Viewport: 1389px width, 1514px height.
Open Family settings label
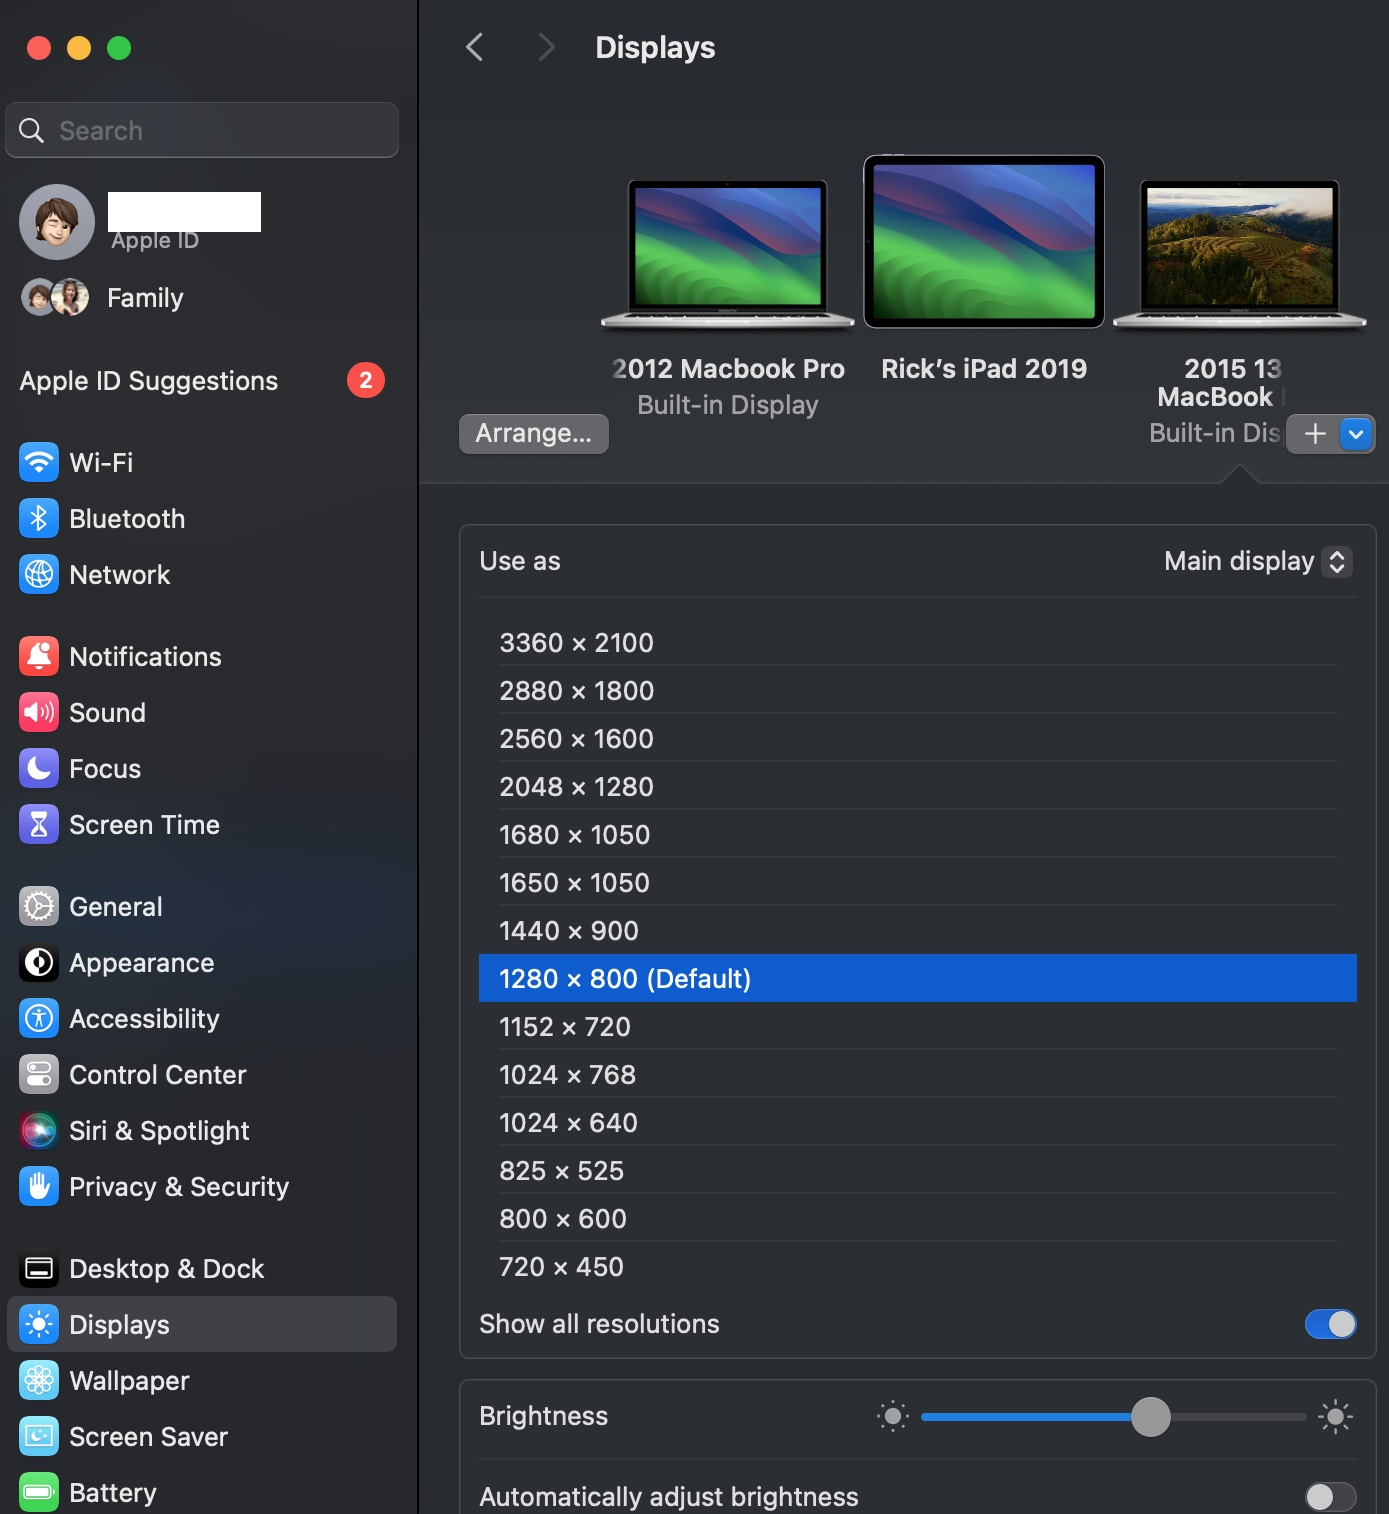[x=145, y=298]
